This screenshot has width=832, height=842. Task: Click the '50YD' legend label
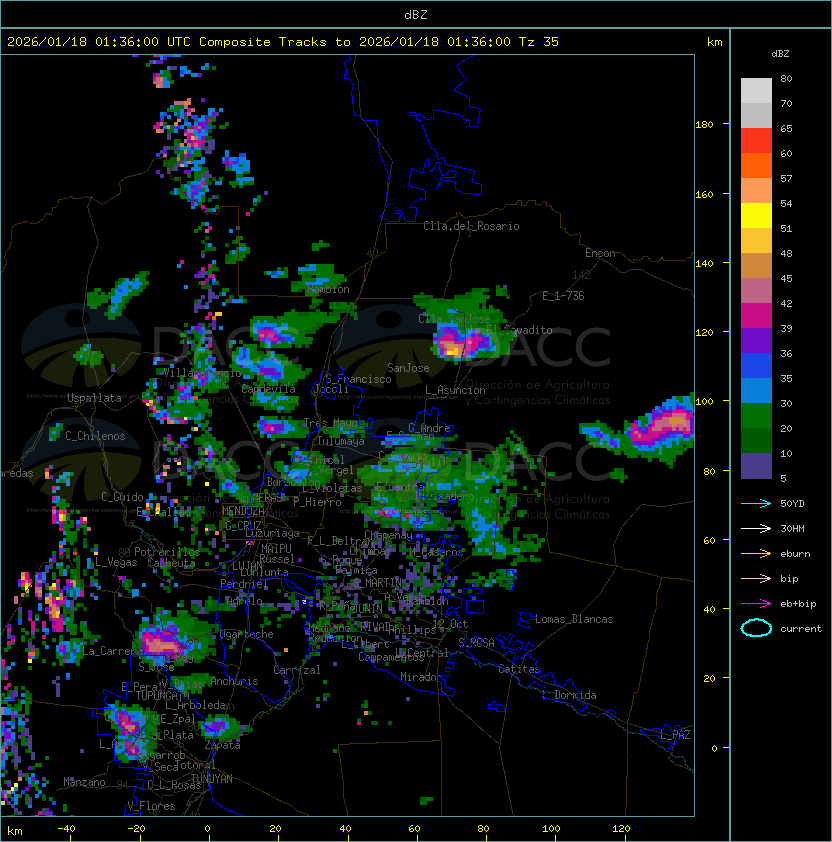[x=792, y=504]
